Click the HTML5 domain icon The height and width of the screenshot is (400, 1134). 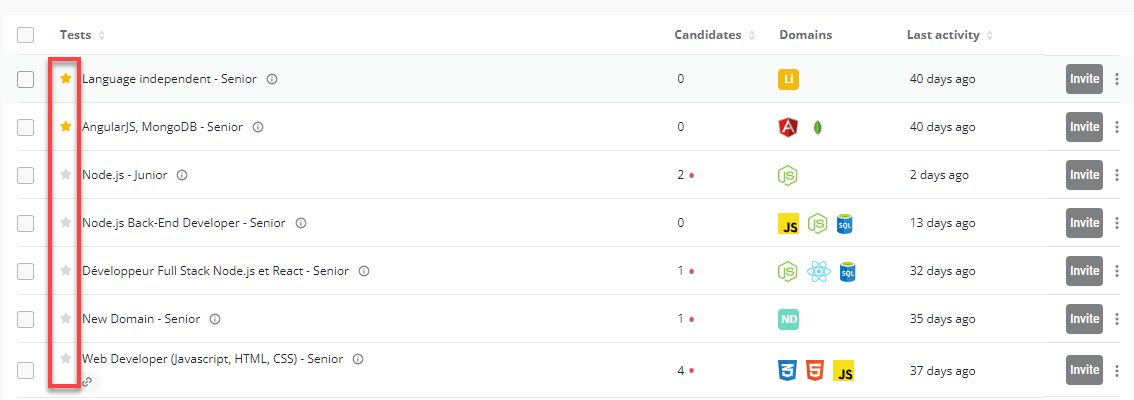[x=816, y=371]
